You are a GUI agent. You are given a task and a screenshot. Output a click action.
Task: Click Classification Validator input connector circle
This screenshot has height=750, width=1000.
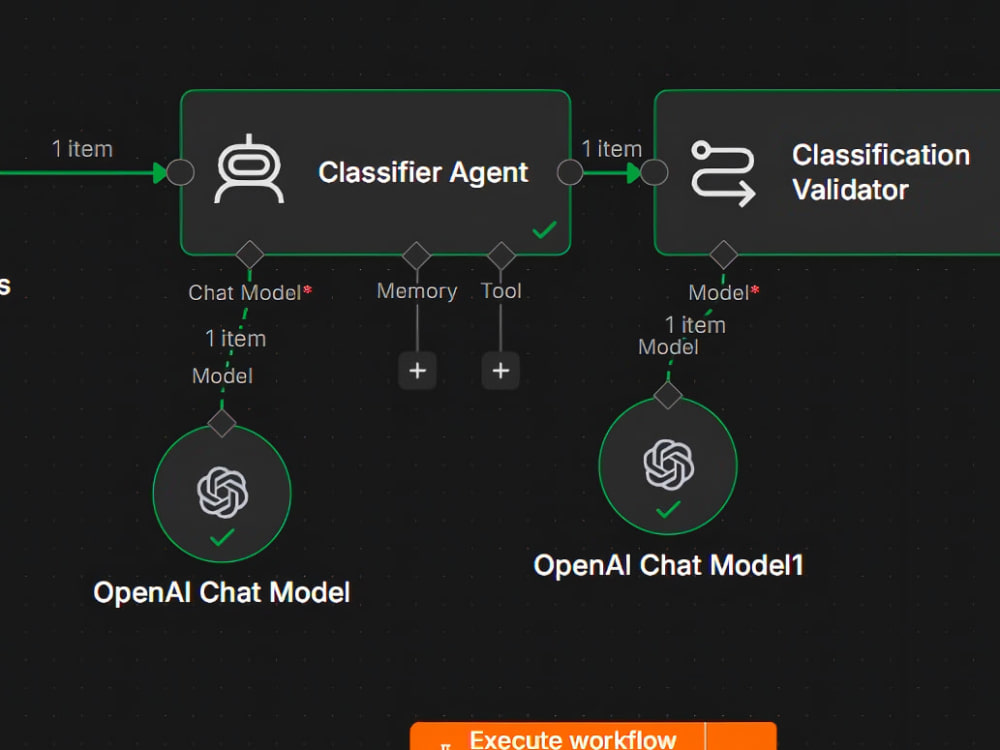click(x=654, y=172)
